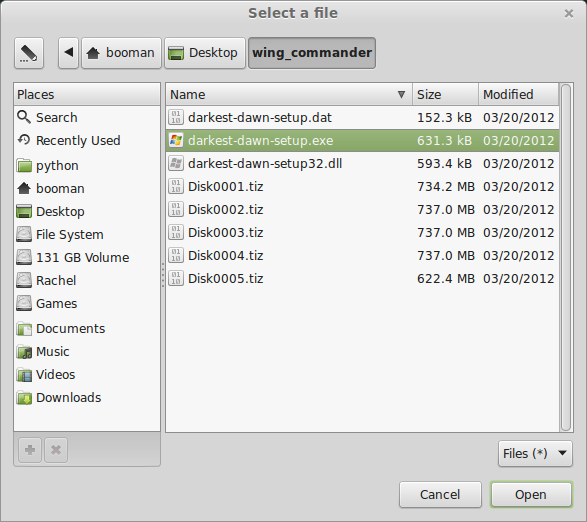Select the wing_commander path button
Viewport: 587px width, 522px height.
pyautogui.click(x=312, y=53)
